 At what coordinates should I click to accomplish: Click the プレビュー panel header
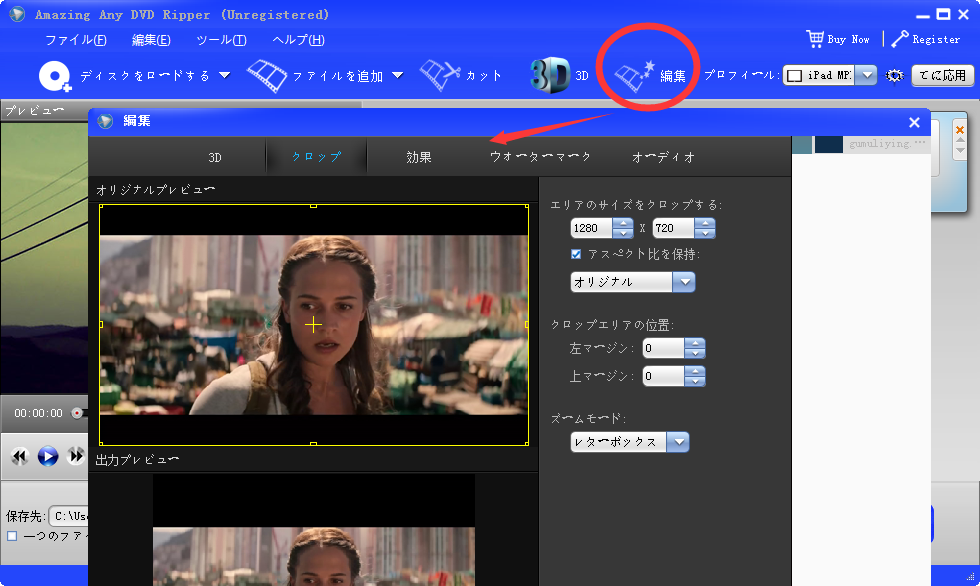click(34, 111)
